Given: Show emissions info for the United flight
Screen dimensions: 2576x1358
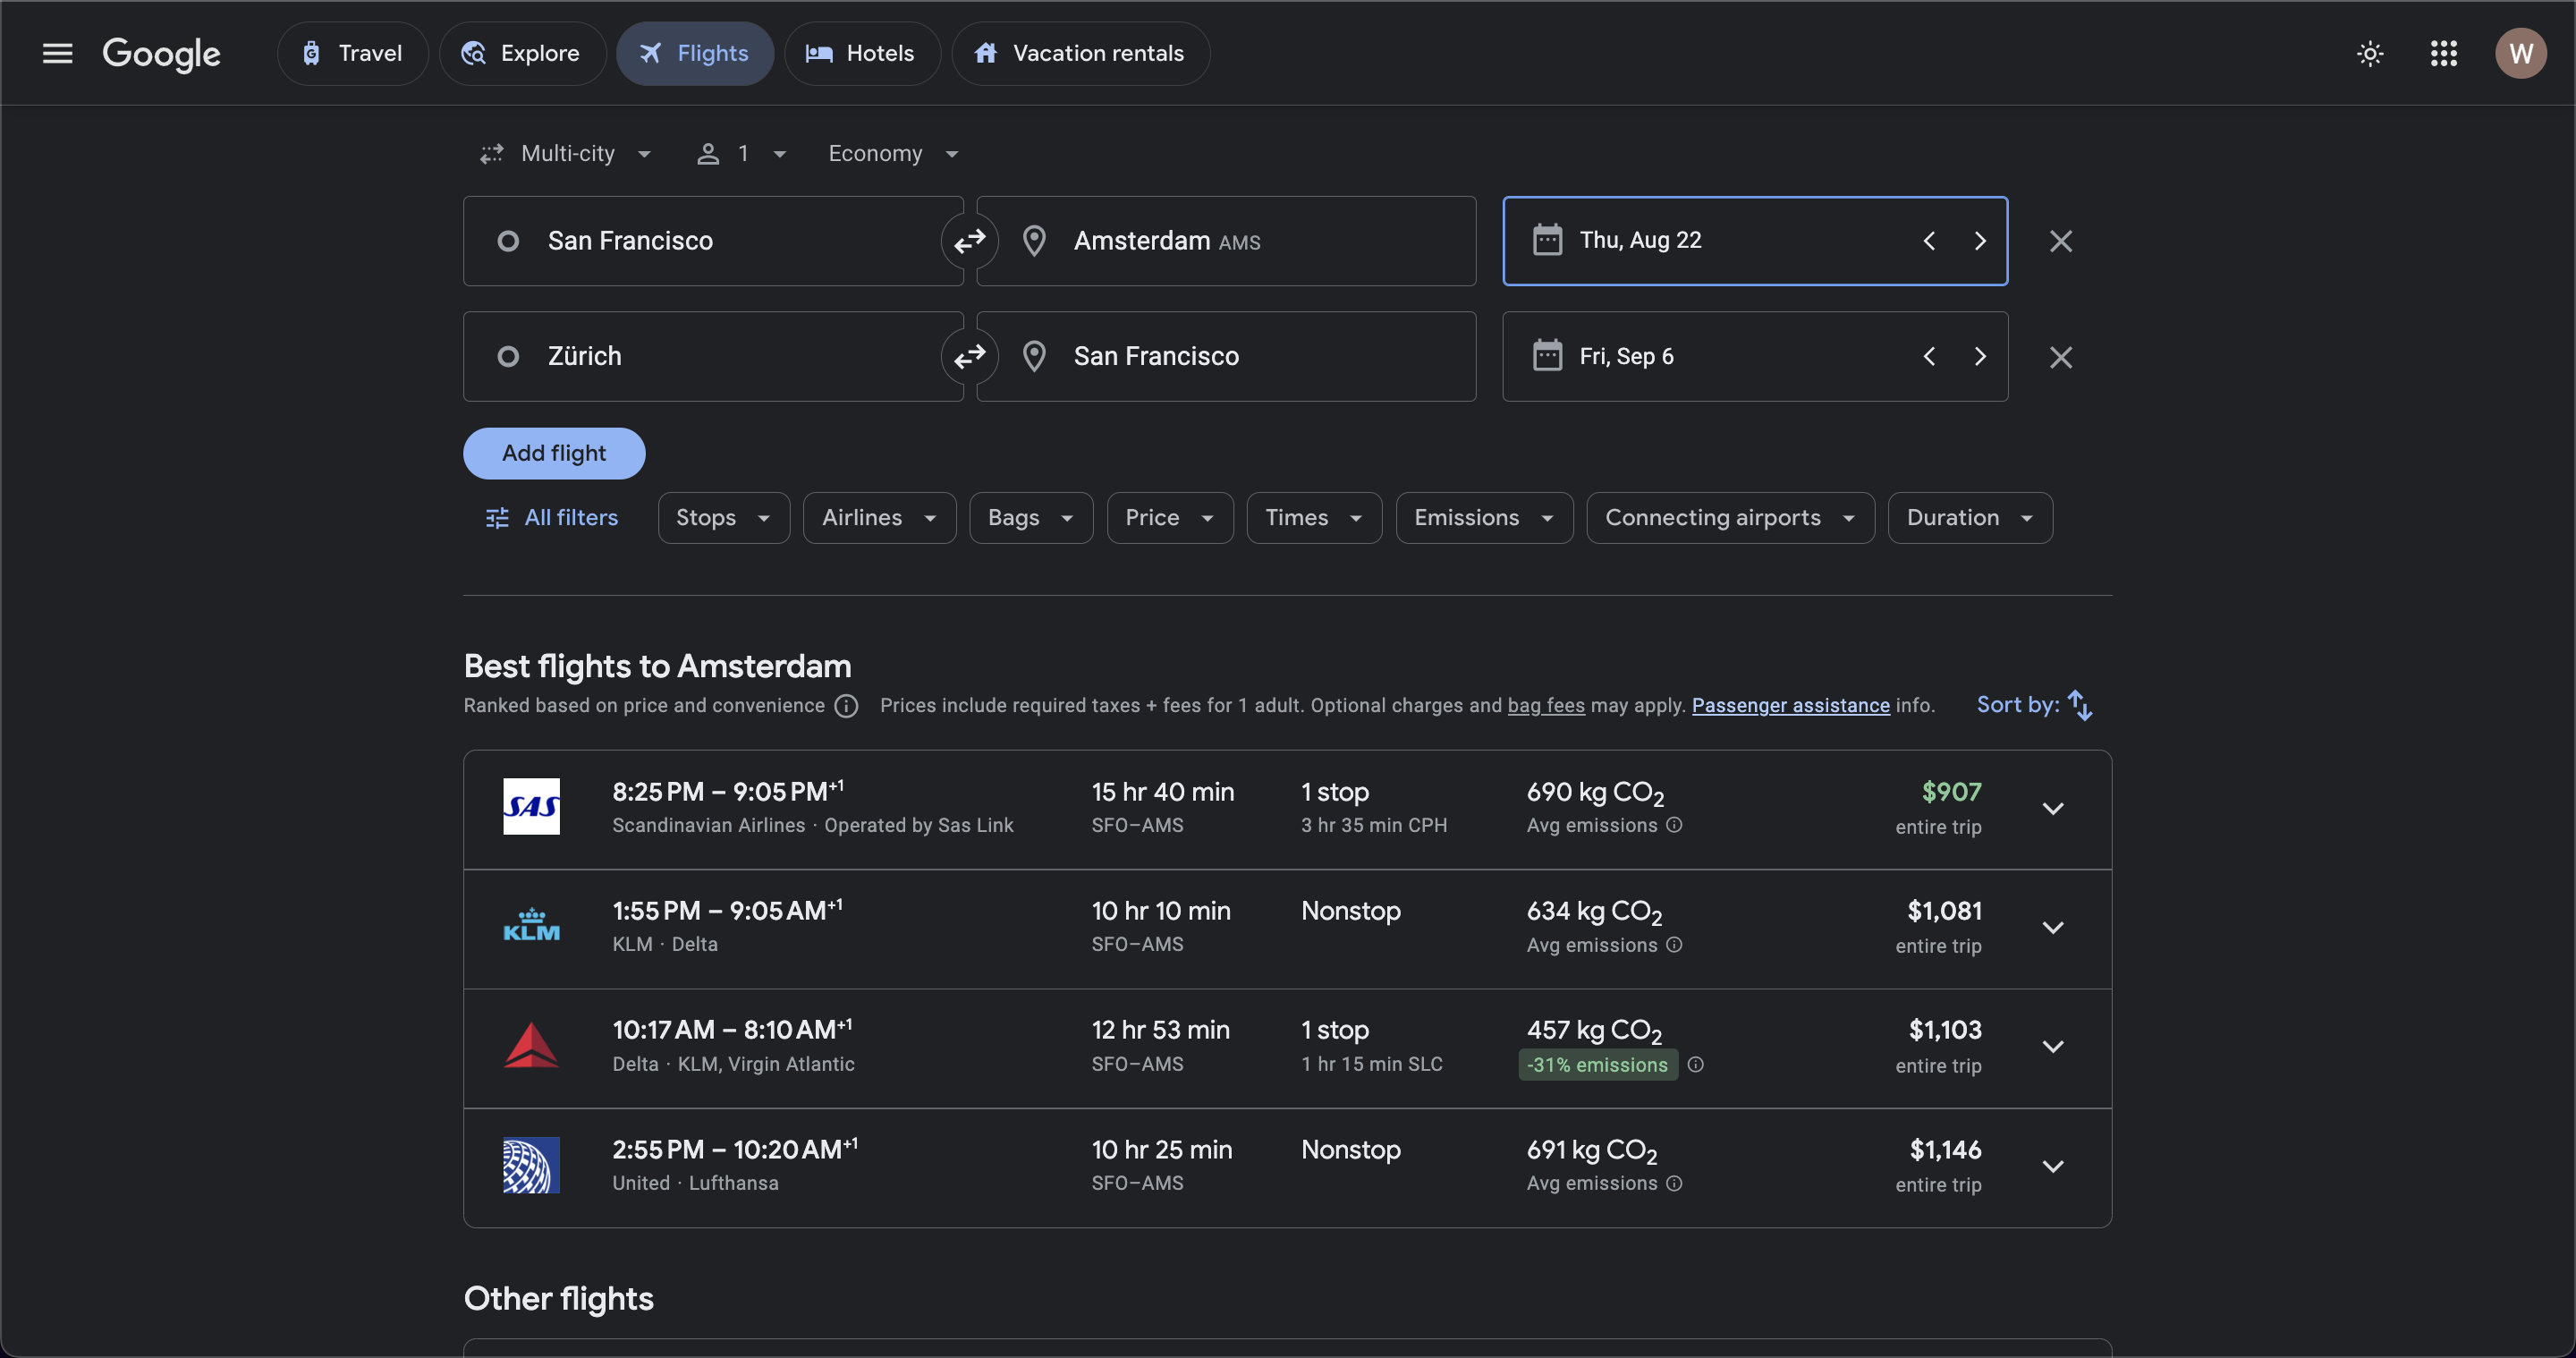Looking at the screenshot, I should (1674, 1183).
